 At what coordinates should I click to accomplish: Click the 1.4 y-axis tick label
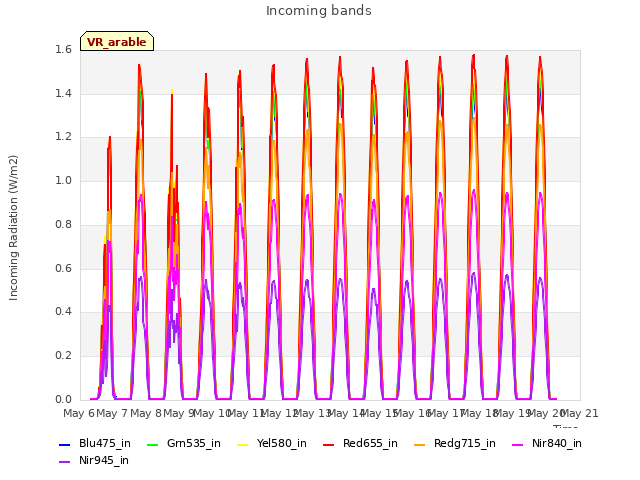pos(63,93)
